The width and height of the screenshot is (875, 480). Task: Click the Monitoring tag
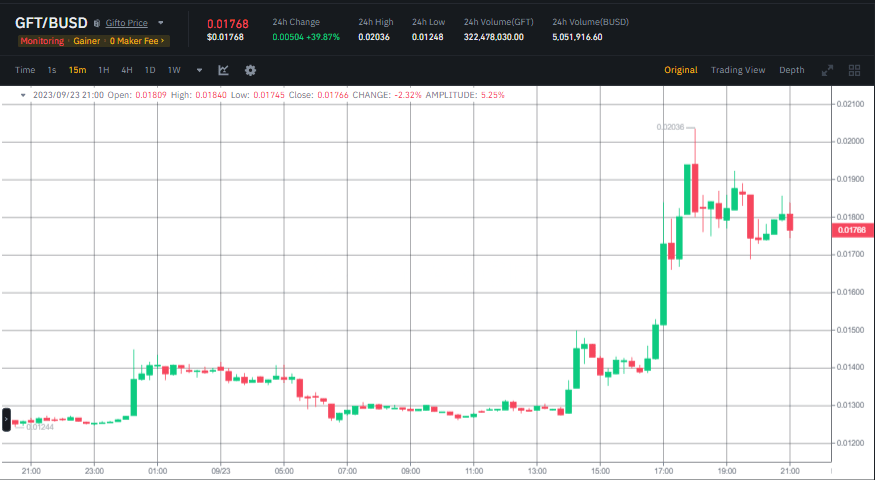tap(42, 41)
